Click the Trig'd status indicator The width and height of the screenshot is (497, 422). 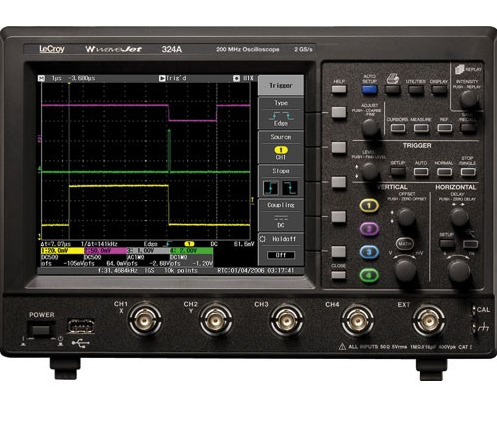(173, 78)
